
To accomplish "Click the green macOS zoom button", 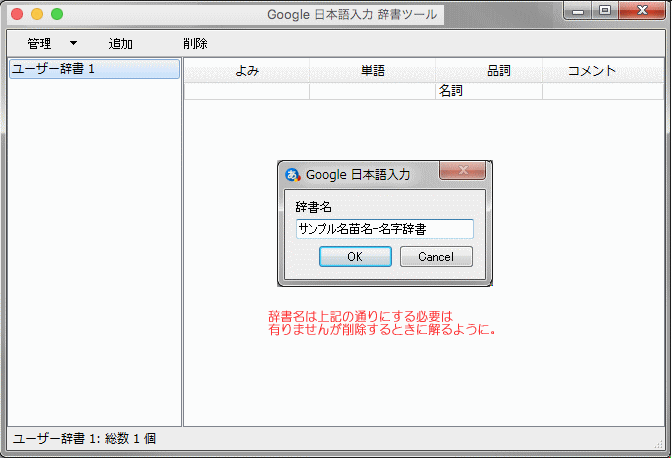I will pos(57,14).
